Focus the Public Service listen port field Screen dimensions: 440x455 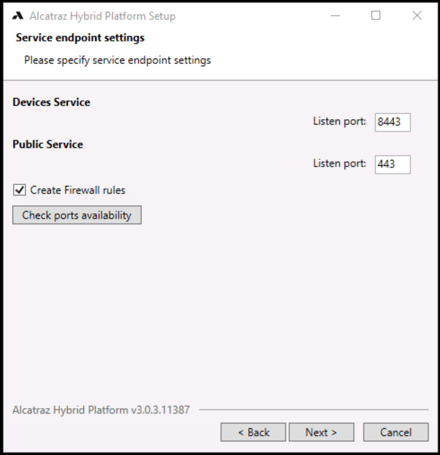(393, 164)
